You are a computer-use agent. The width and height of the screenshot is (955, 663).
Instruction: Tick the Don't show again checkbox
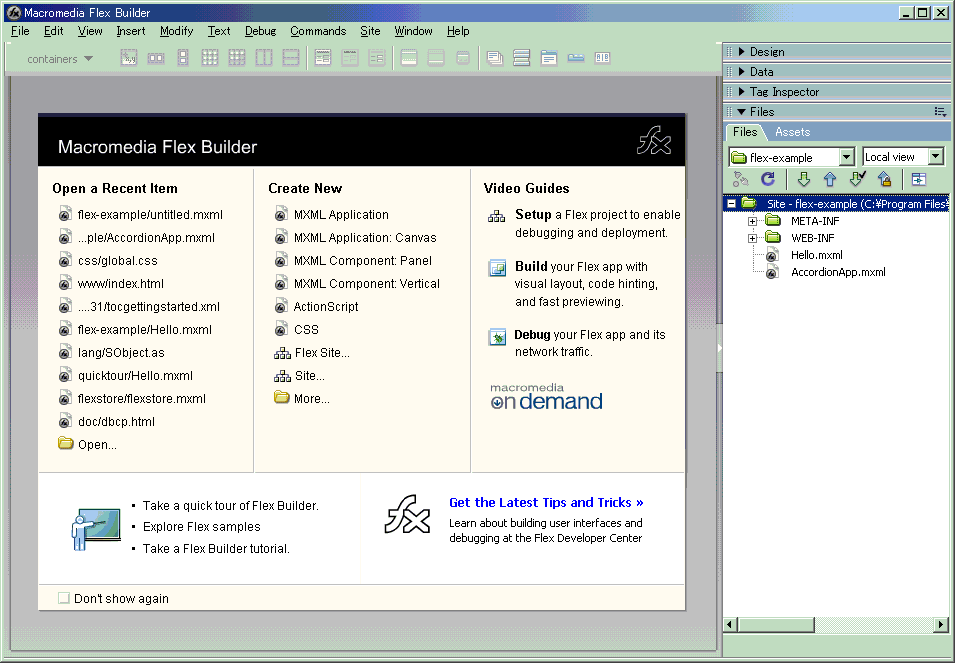[x=63, y=598]
